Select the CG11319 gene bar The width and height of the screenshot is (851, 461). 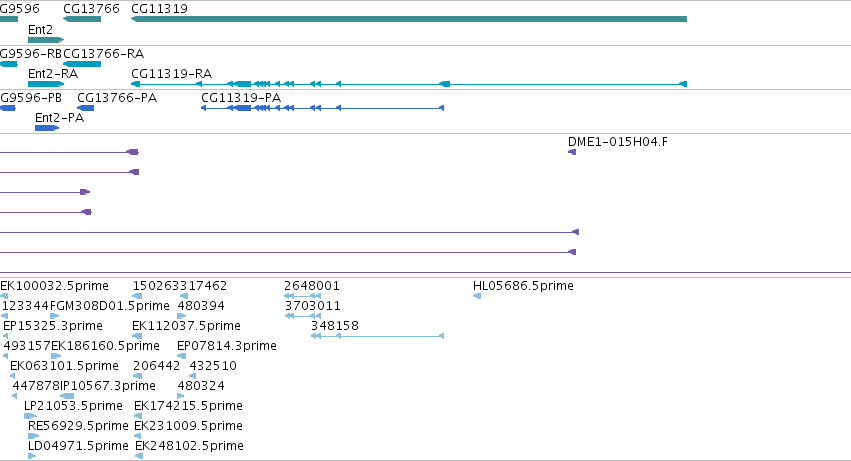click(409, 19)
